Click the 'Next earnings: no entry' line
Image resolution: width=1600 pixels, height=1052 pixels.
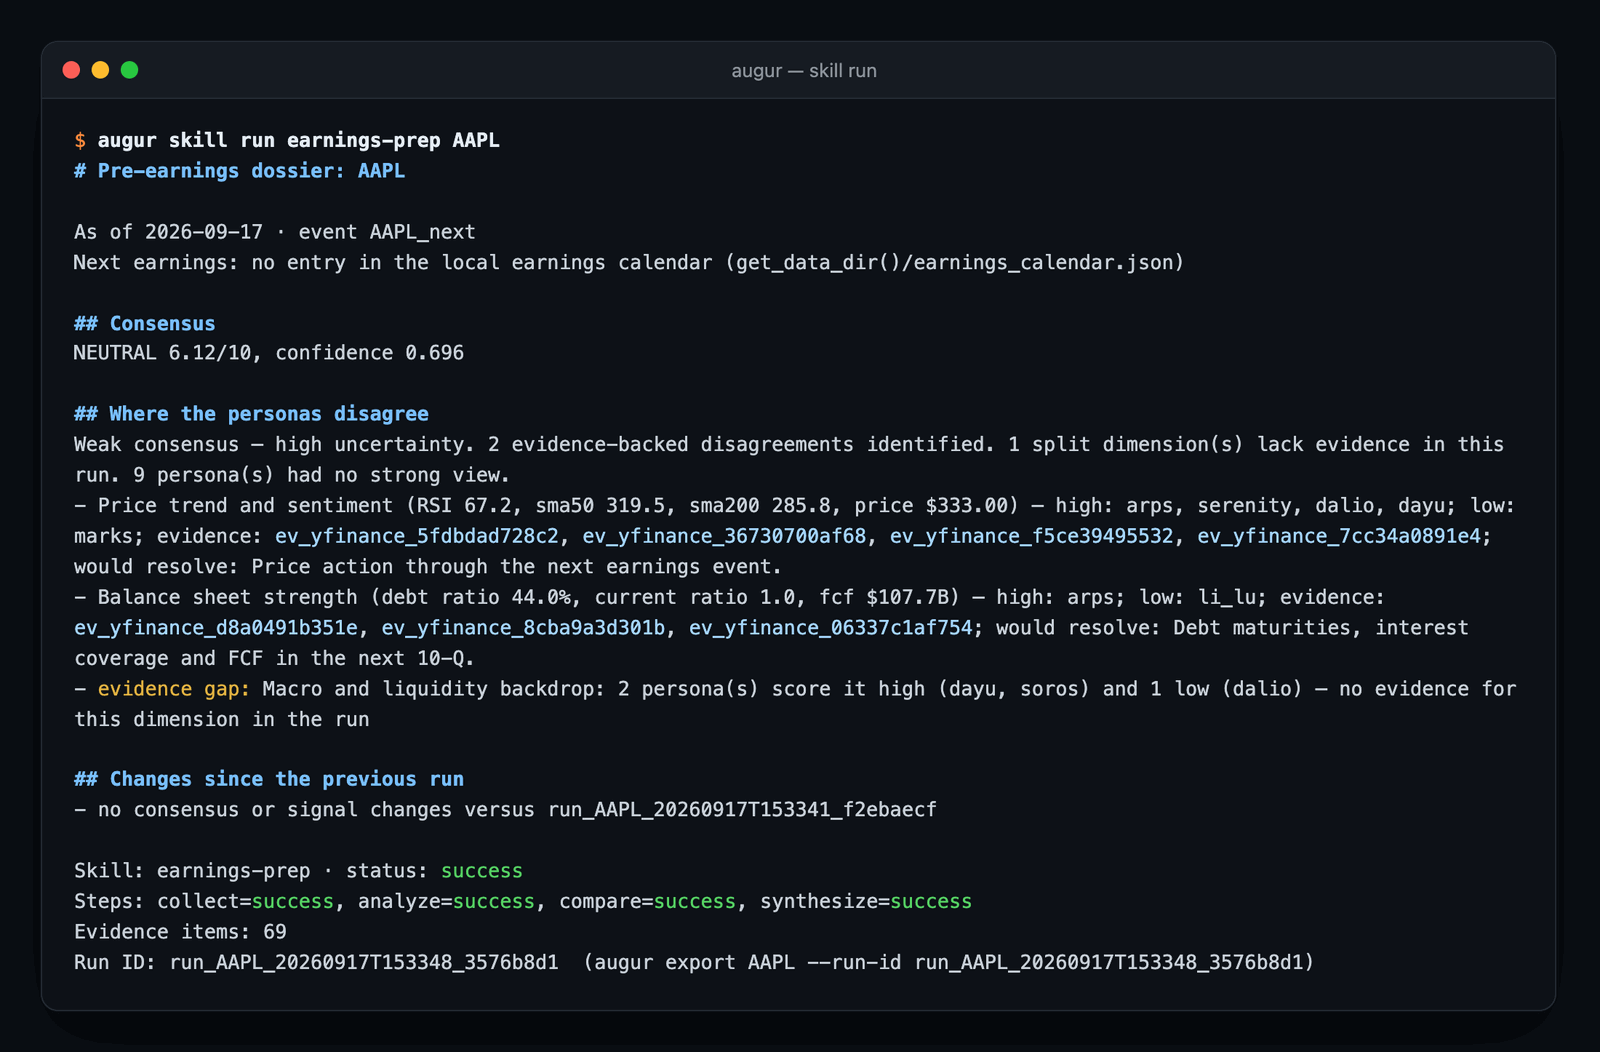click(629, 263)
